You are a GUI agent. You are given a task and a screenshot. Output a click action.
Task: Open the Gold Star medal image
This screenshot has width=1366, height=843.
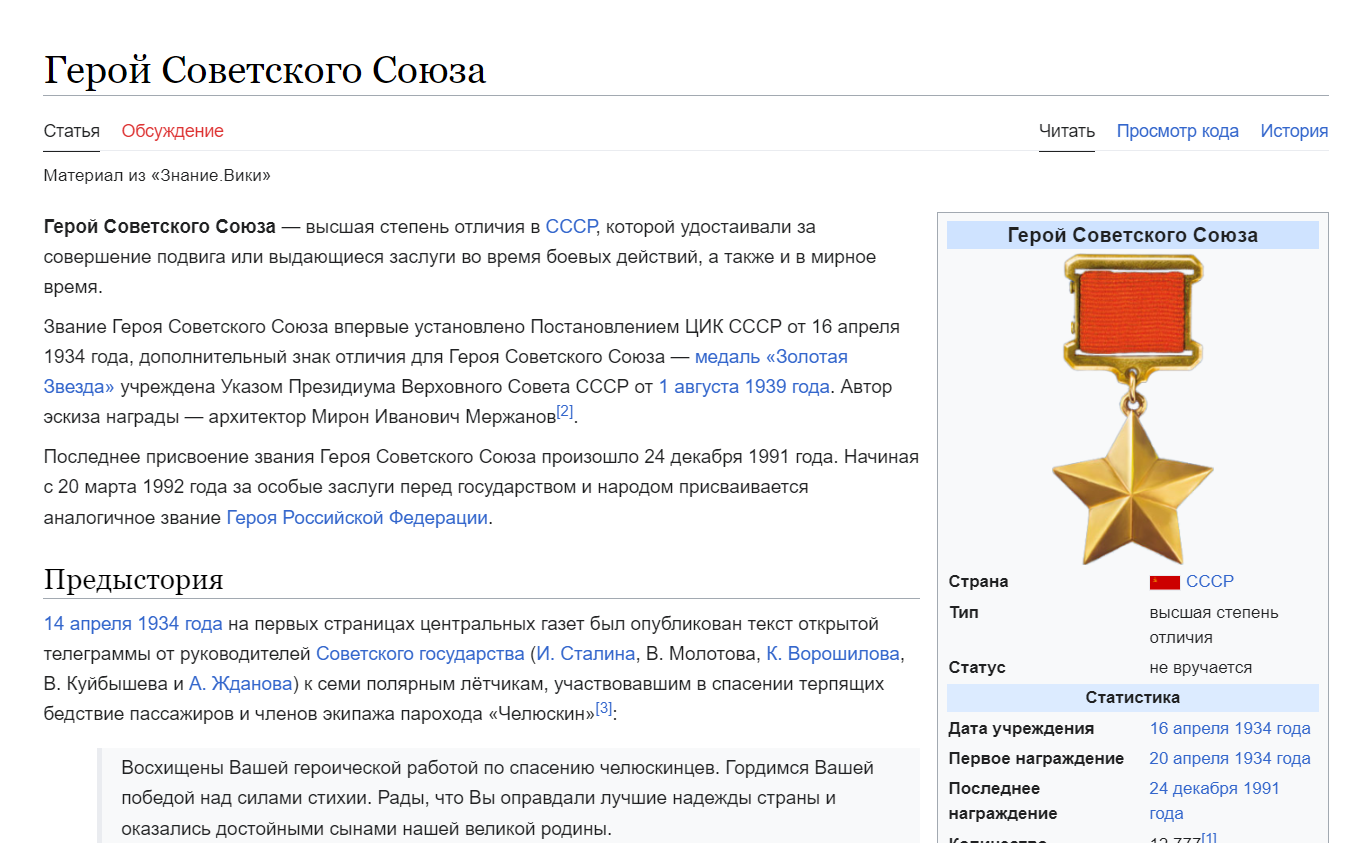click(1132, 409)
